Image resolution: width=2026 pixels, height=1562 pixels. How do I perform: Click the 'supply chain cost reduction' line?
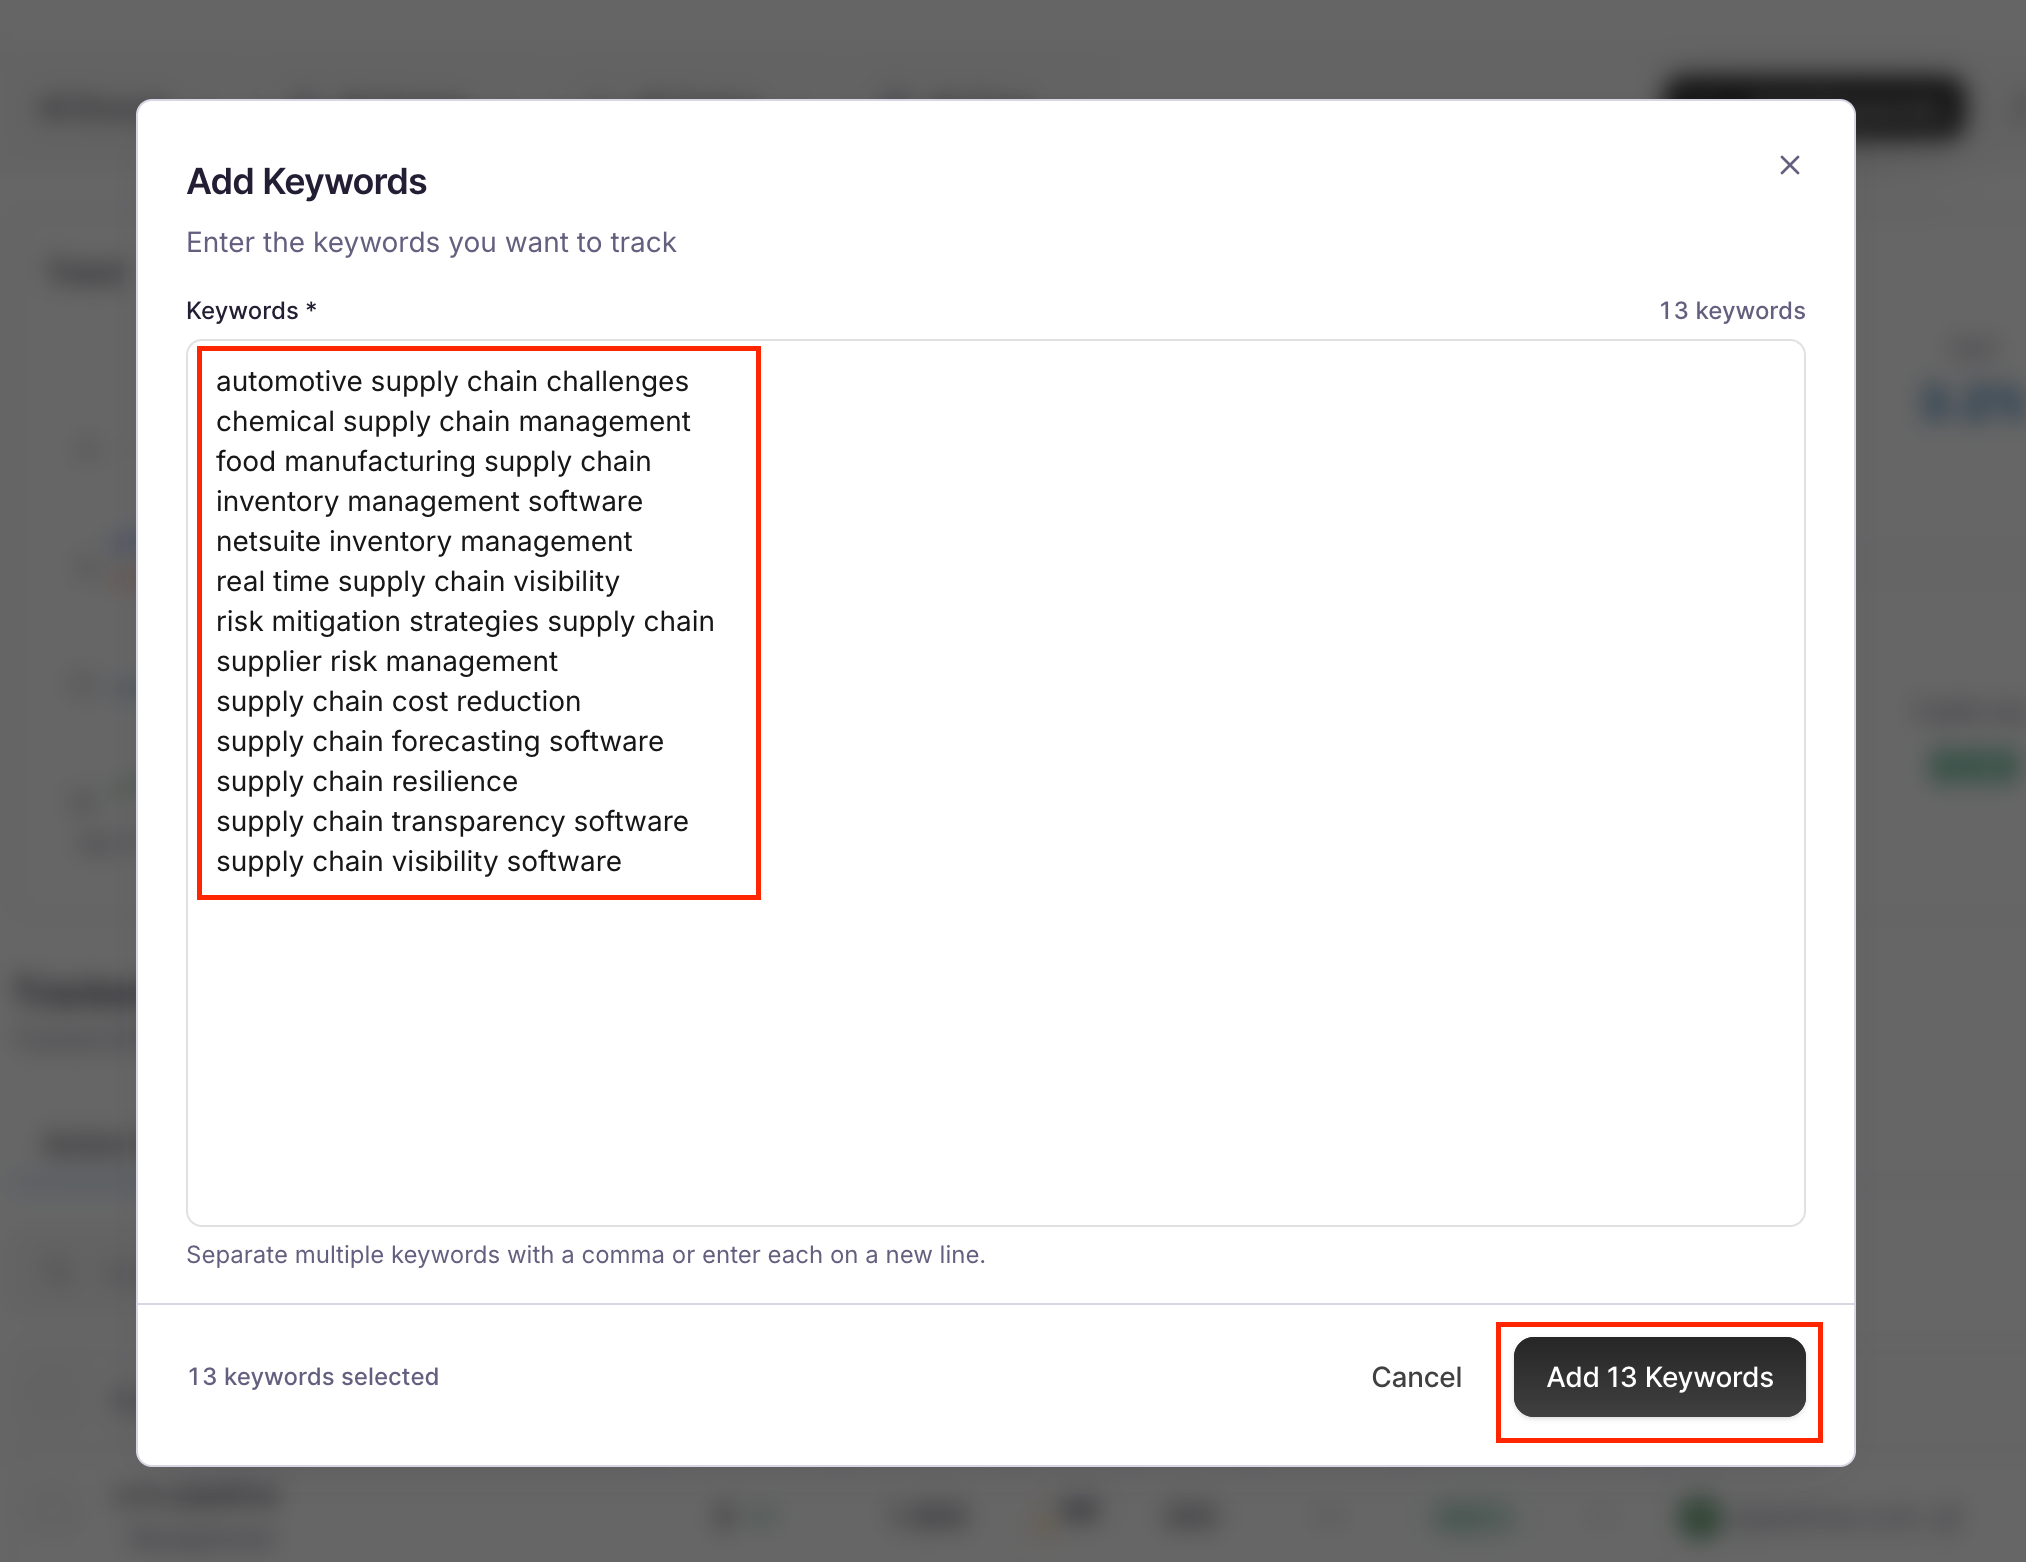tap(398, 702)
